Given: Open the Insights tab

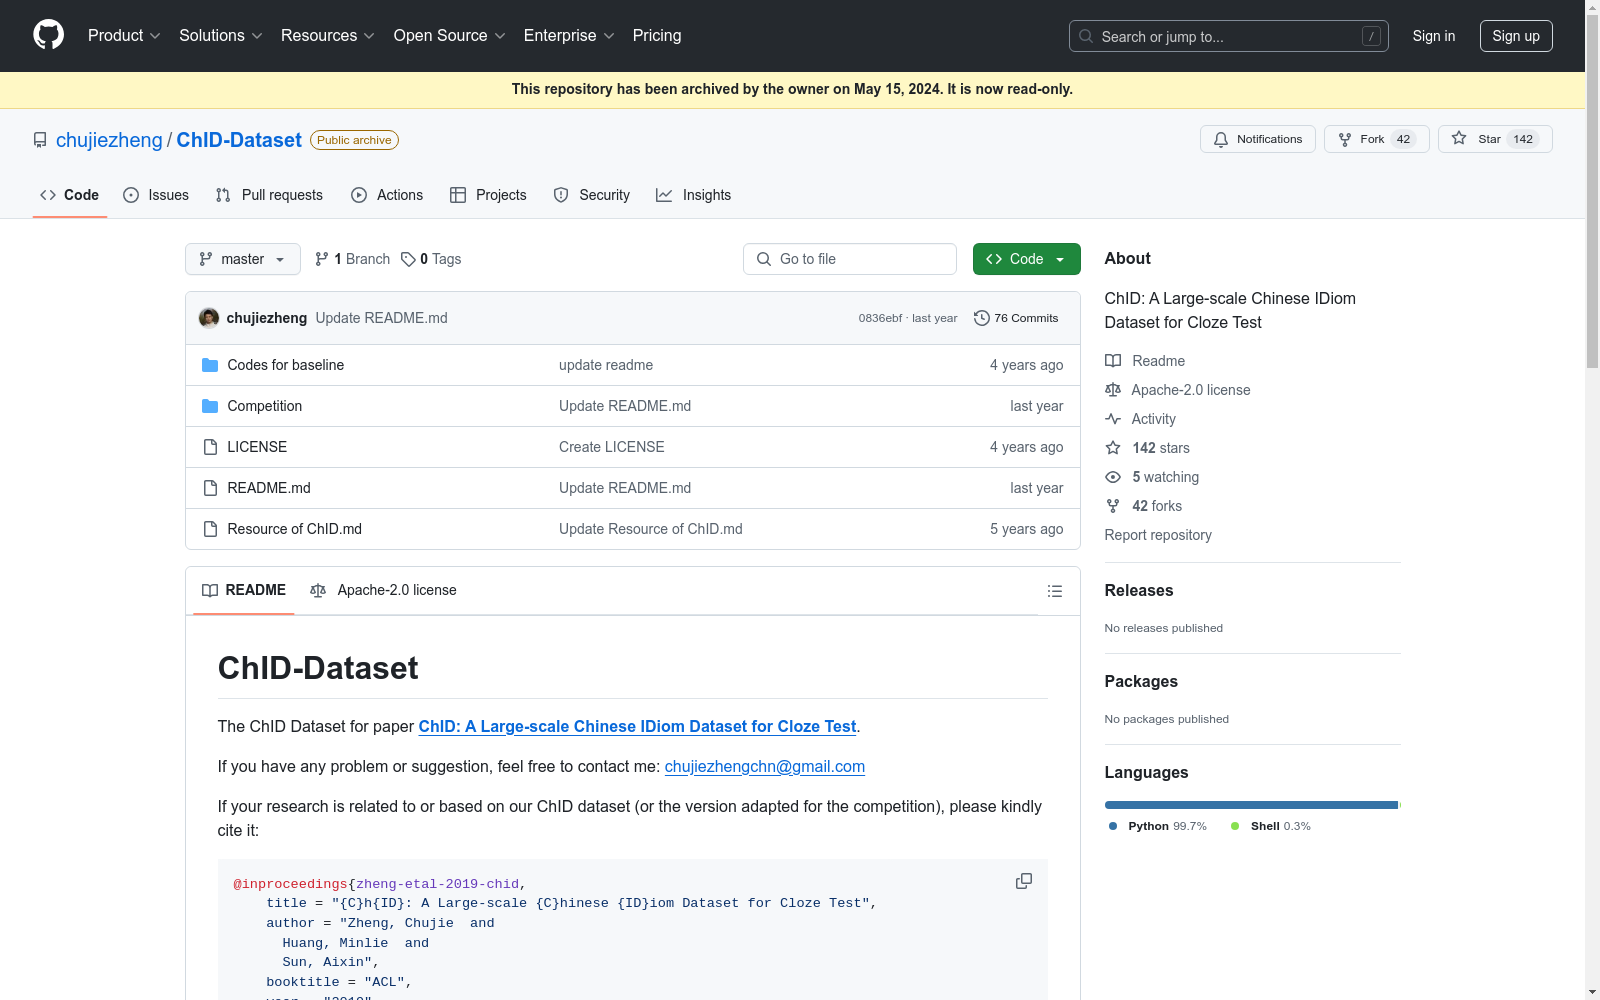Looking at the screenshot, I should click(694, 195).
